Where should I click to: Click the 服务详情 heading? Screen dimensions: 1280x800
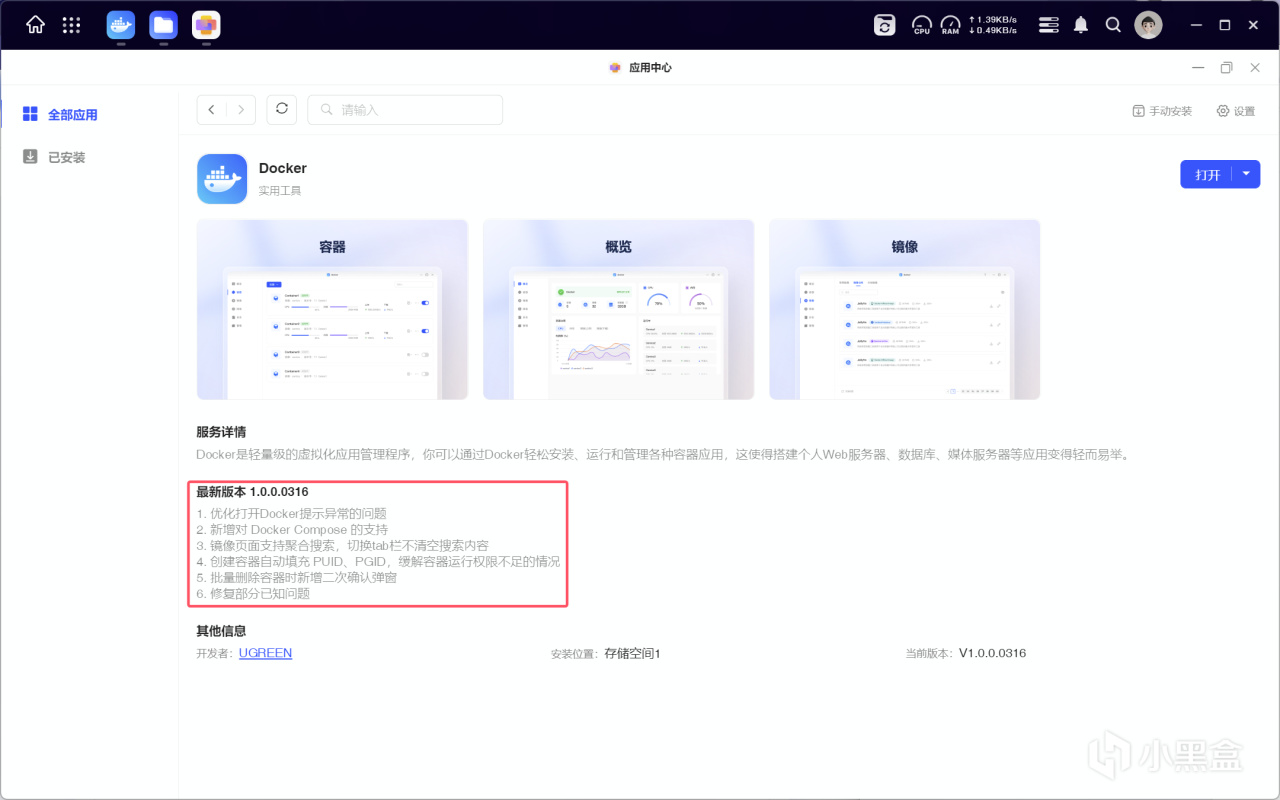tap(221, 432)
